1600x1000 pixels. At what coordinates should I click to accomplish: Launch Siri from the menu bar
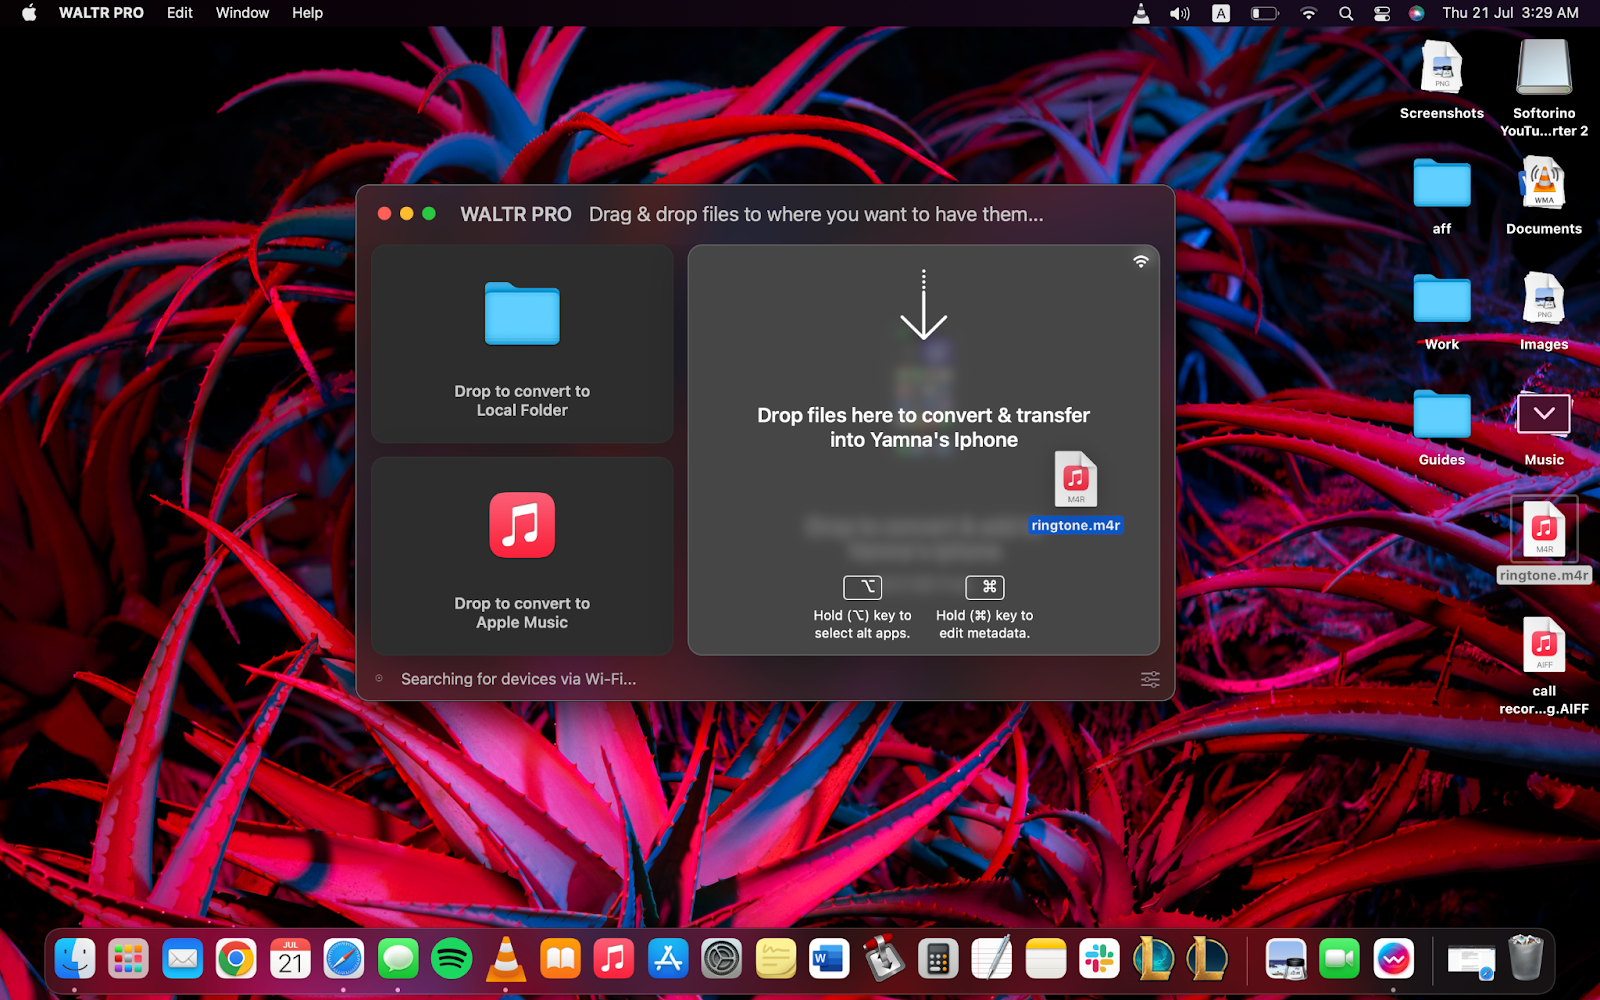pyautogui.click(x=1416, y=13)
